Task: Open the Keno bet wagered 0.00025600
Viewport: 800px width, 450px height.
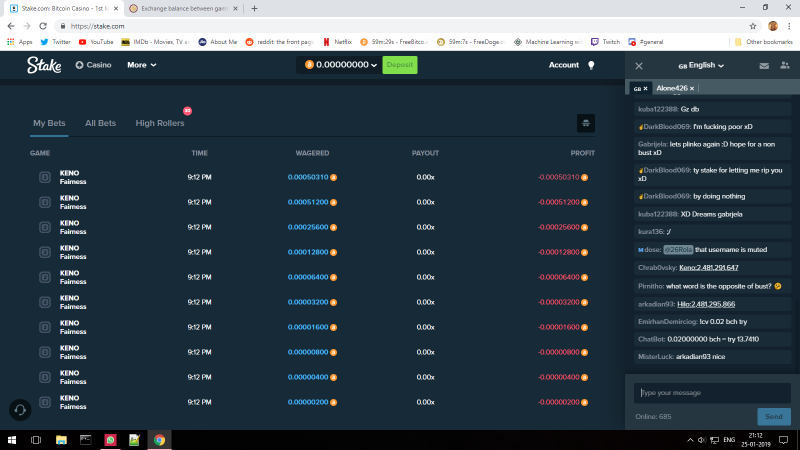Action: pos(312,227)
